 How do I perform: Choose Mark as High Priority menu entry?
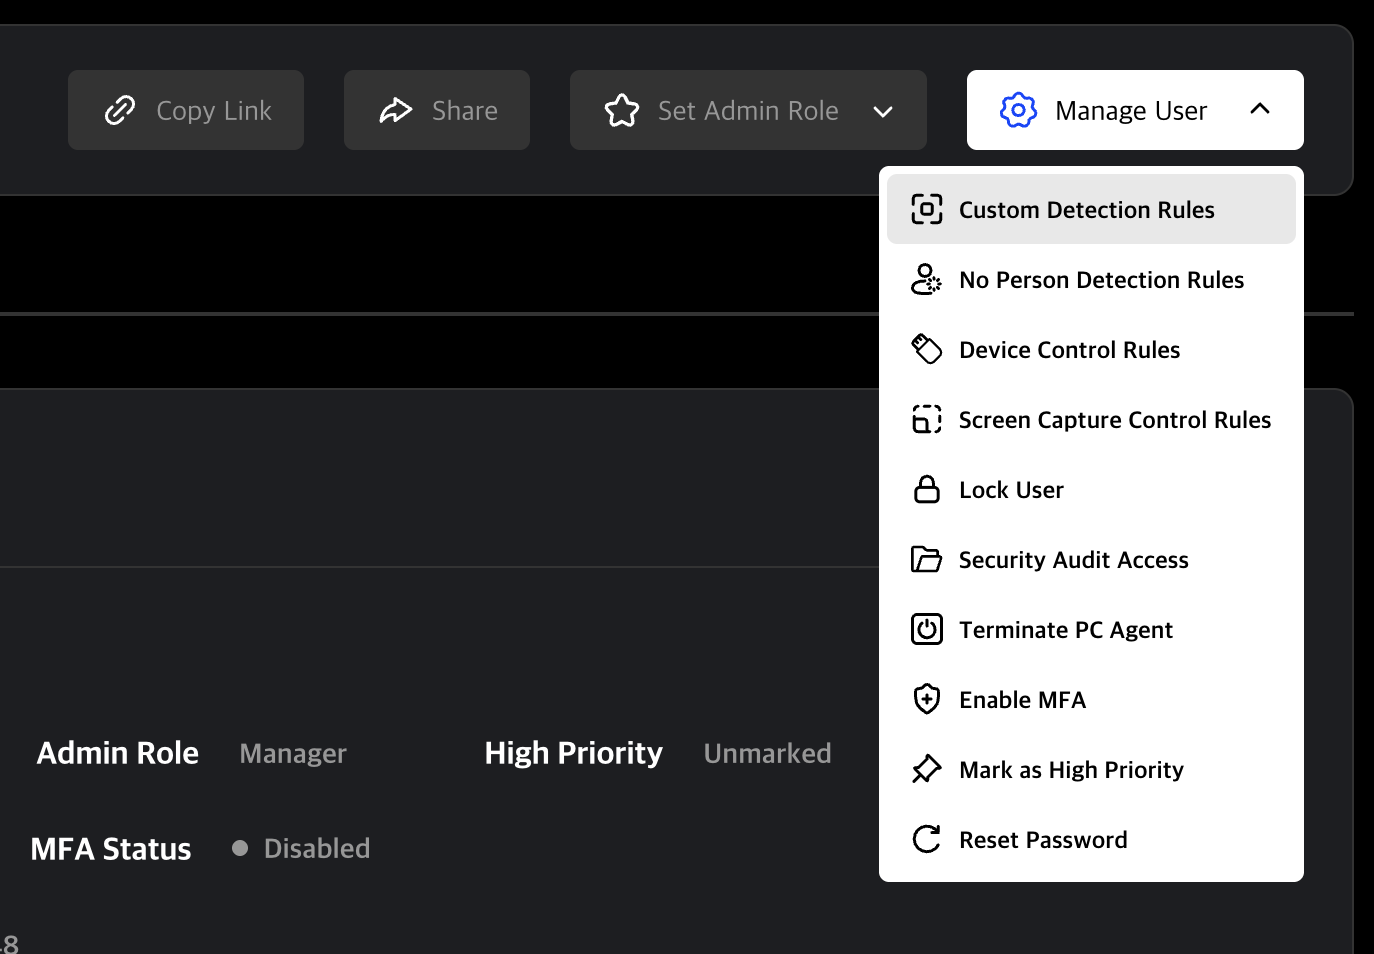point(1070,769)
